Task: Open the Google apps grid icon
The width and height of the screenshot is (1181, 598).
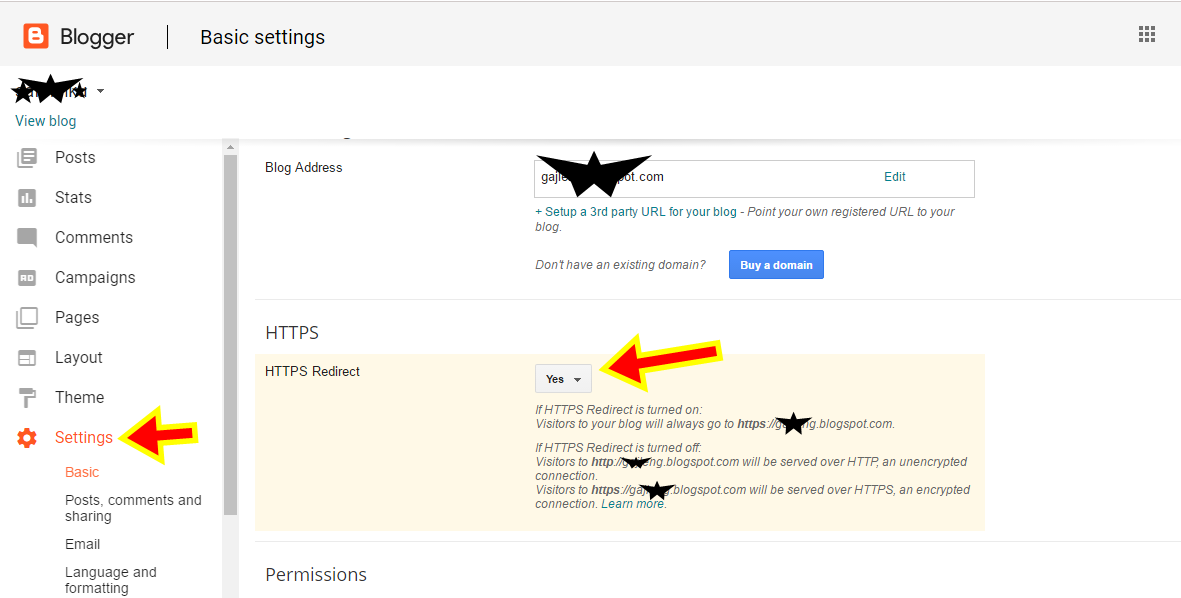Action: pos(1146,33)
